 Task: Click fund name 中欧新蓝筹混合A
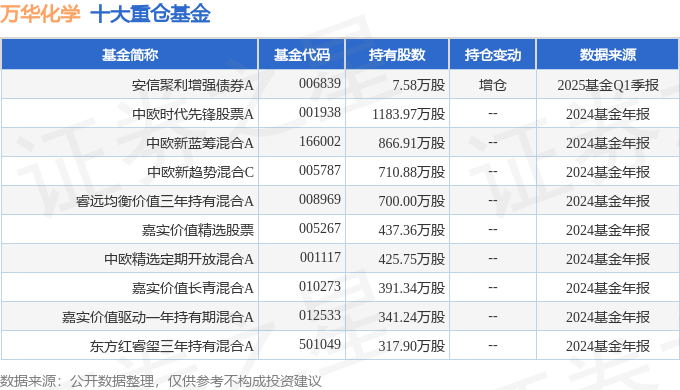[x=199, y=143]
